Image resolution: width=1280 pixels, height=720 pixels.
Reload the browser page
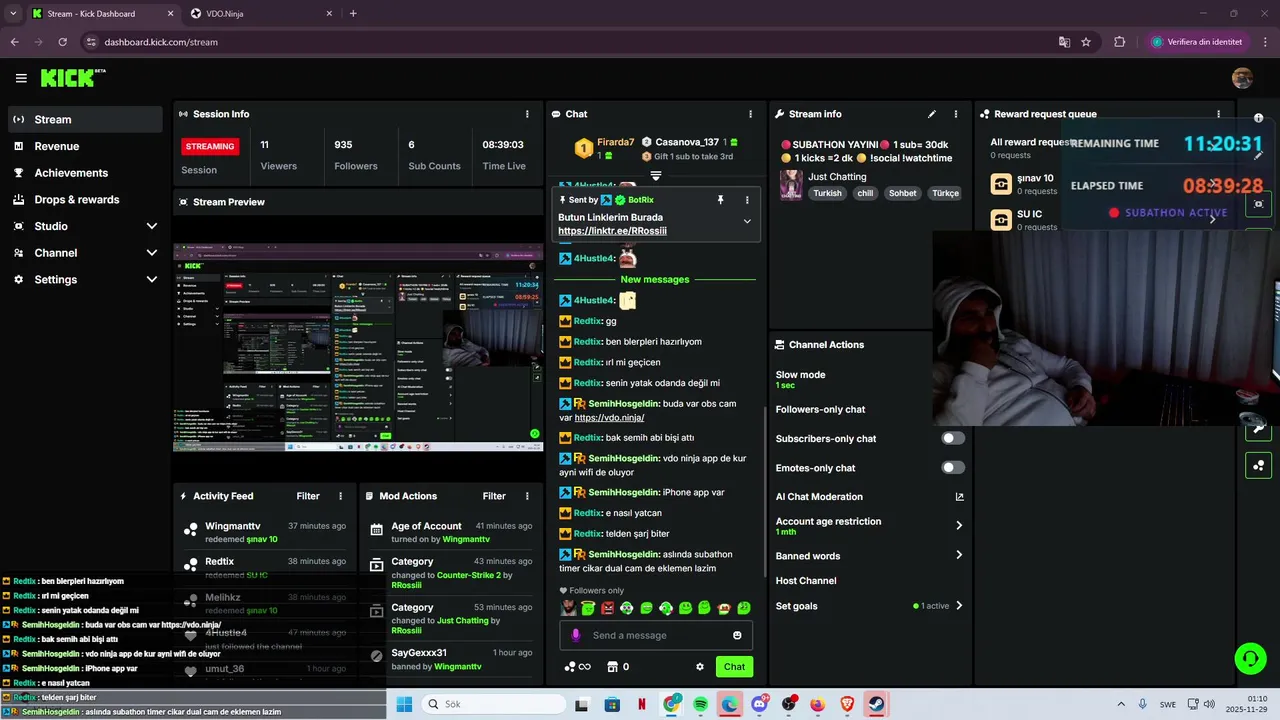click(62, 42)
